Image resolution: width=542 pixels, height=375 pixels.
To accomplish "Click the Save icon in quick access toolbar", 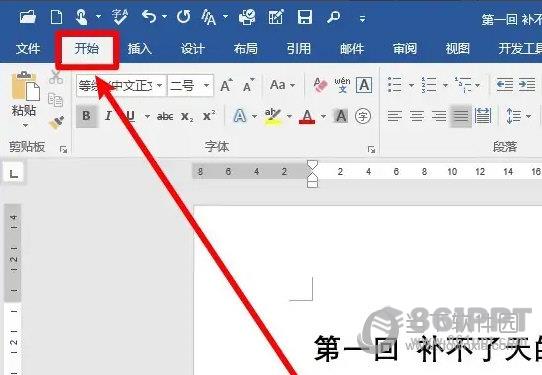I will pos(305,17).
